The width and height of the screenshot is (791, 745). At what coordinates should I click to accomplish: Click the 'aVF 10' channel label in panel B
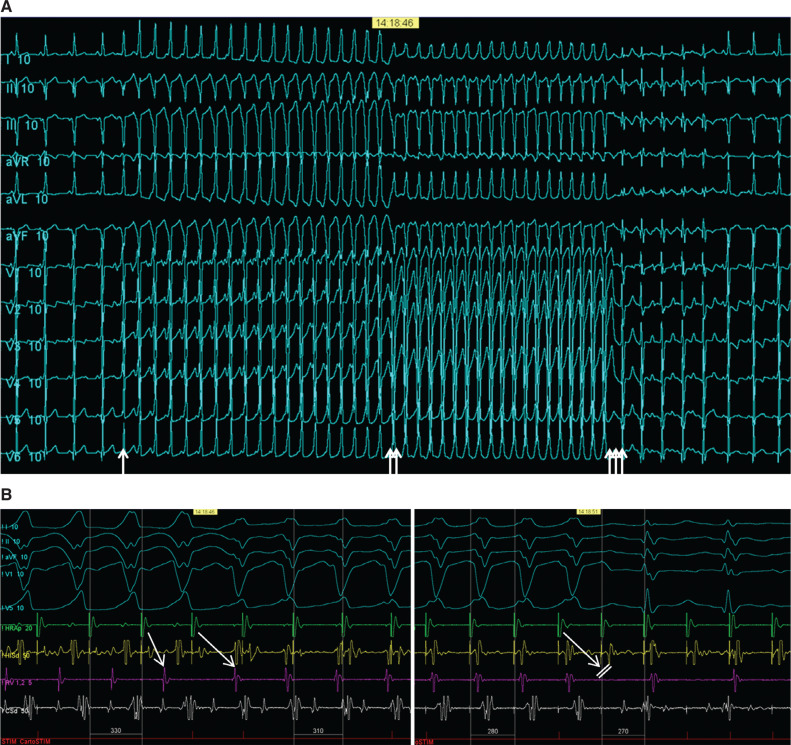pyautogui.click(x=14, y=557)
